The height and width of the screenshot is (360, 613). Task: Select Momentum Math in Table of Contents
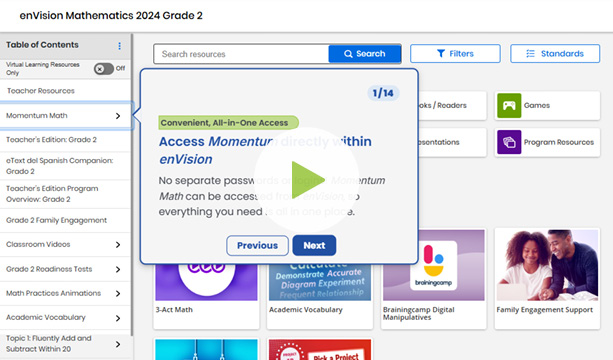click(37, 116)
